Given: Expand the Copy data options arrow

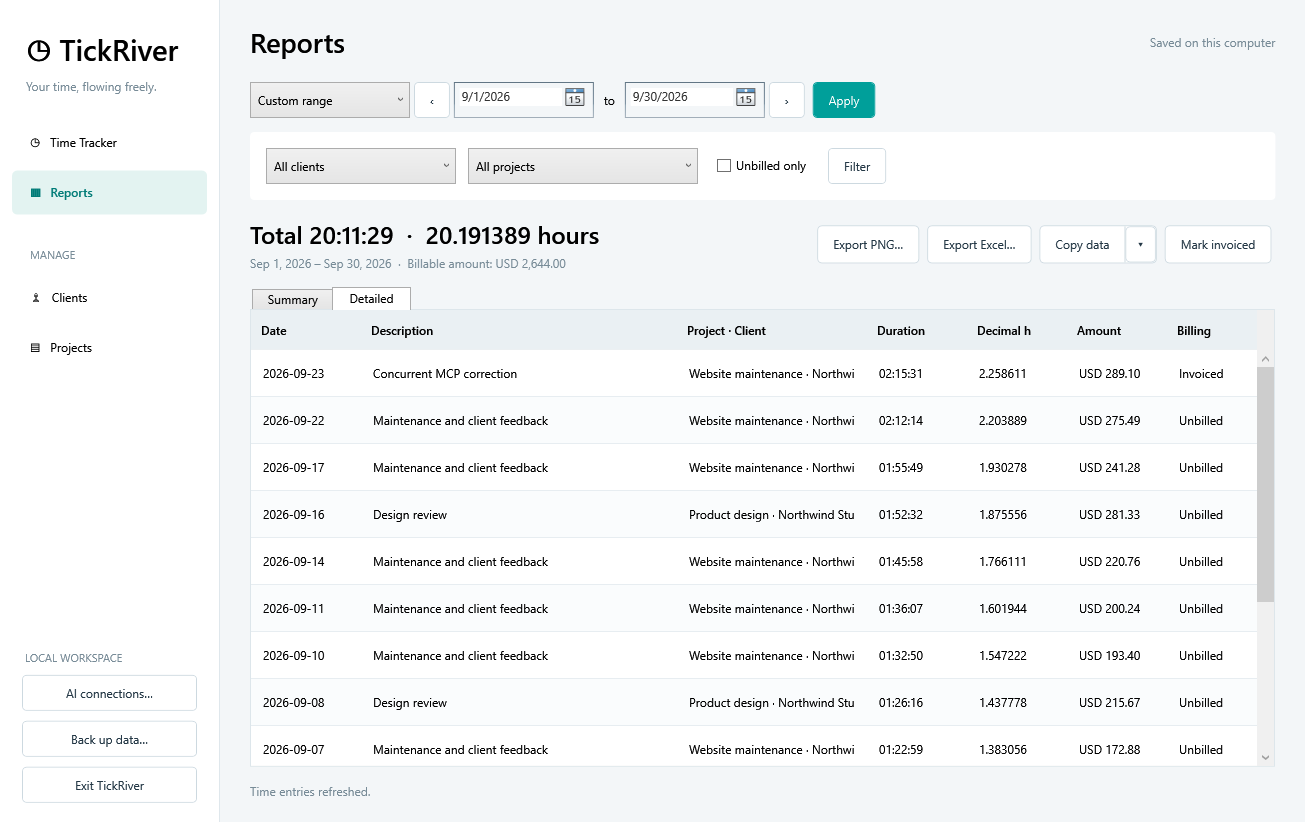Looking at the screenshot, I should (1141, 245).
